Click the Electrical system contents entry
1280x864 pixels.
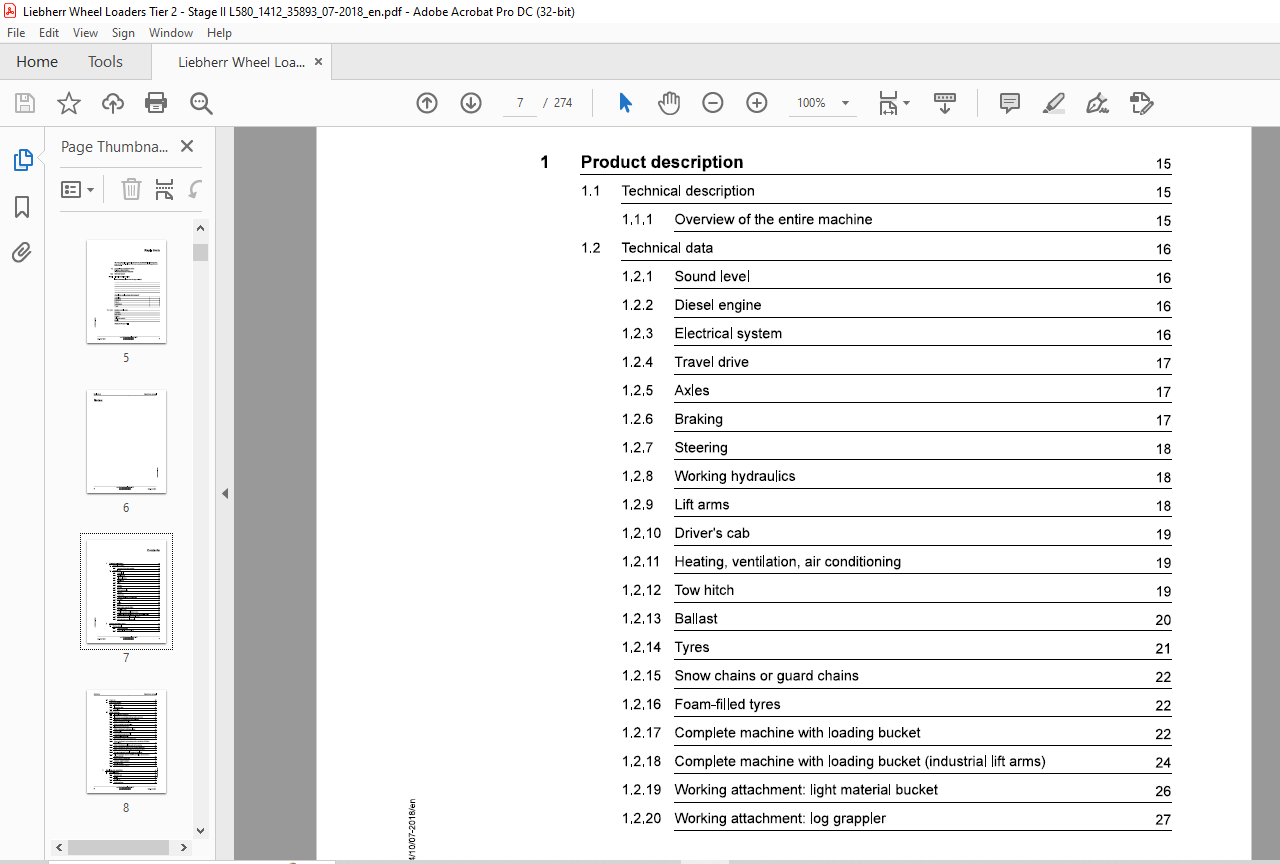(728, 333)
